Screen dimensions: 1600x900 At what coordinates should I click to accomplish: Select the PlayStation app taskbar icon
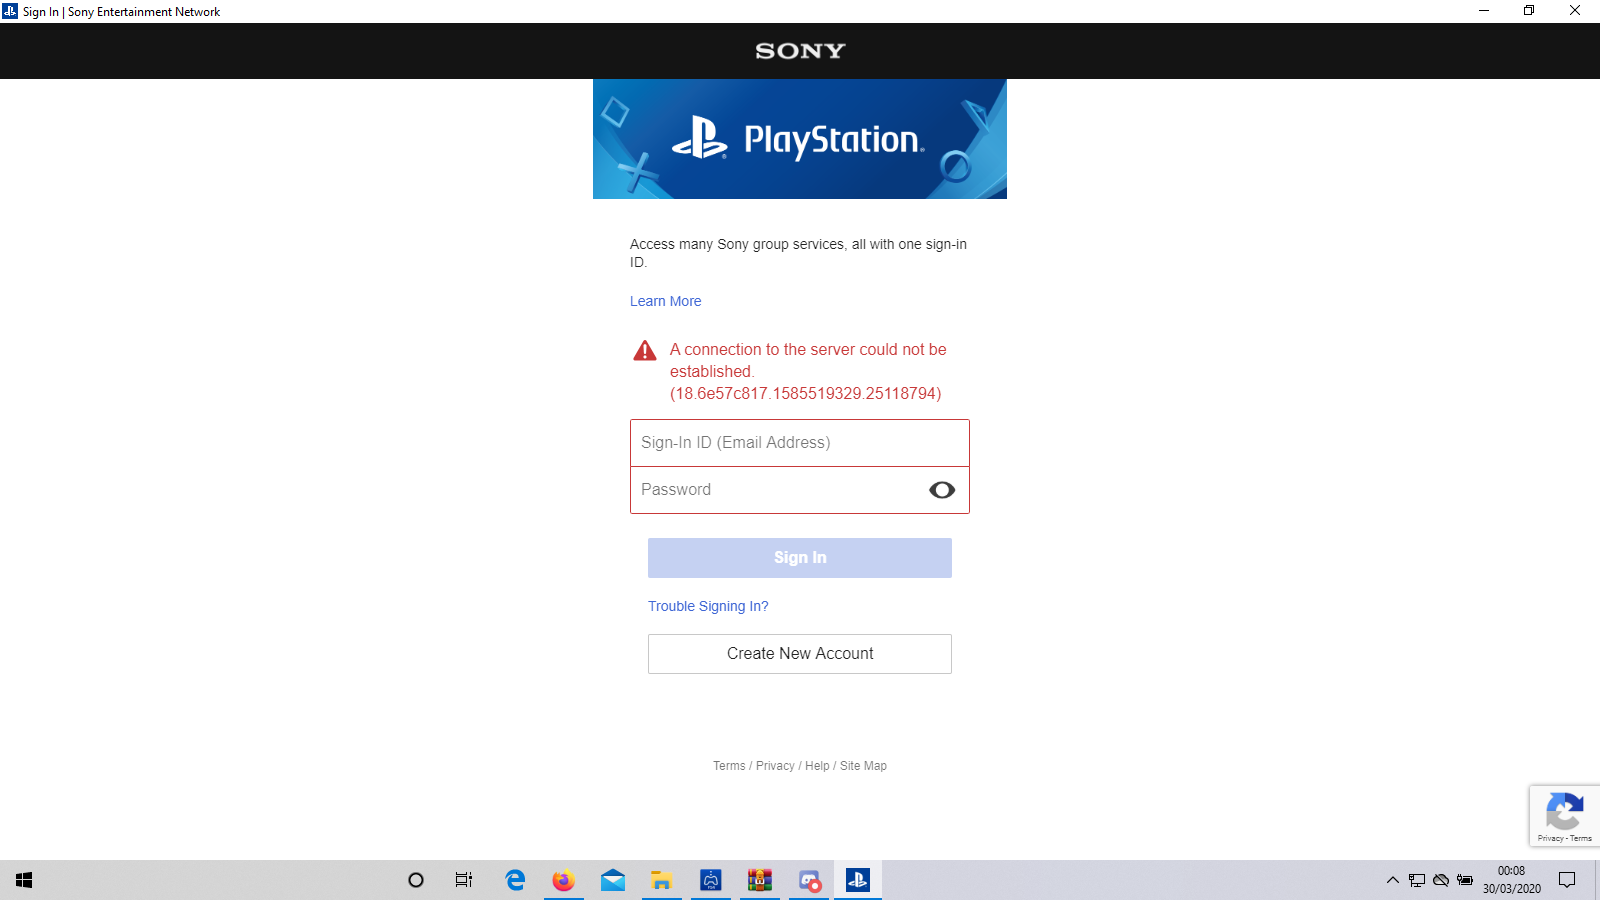[858, 880]
